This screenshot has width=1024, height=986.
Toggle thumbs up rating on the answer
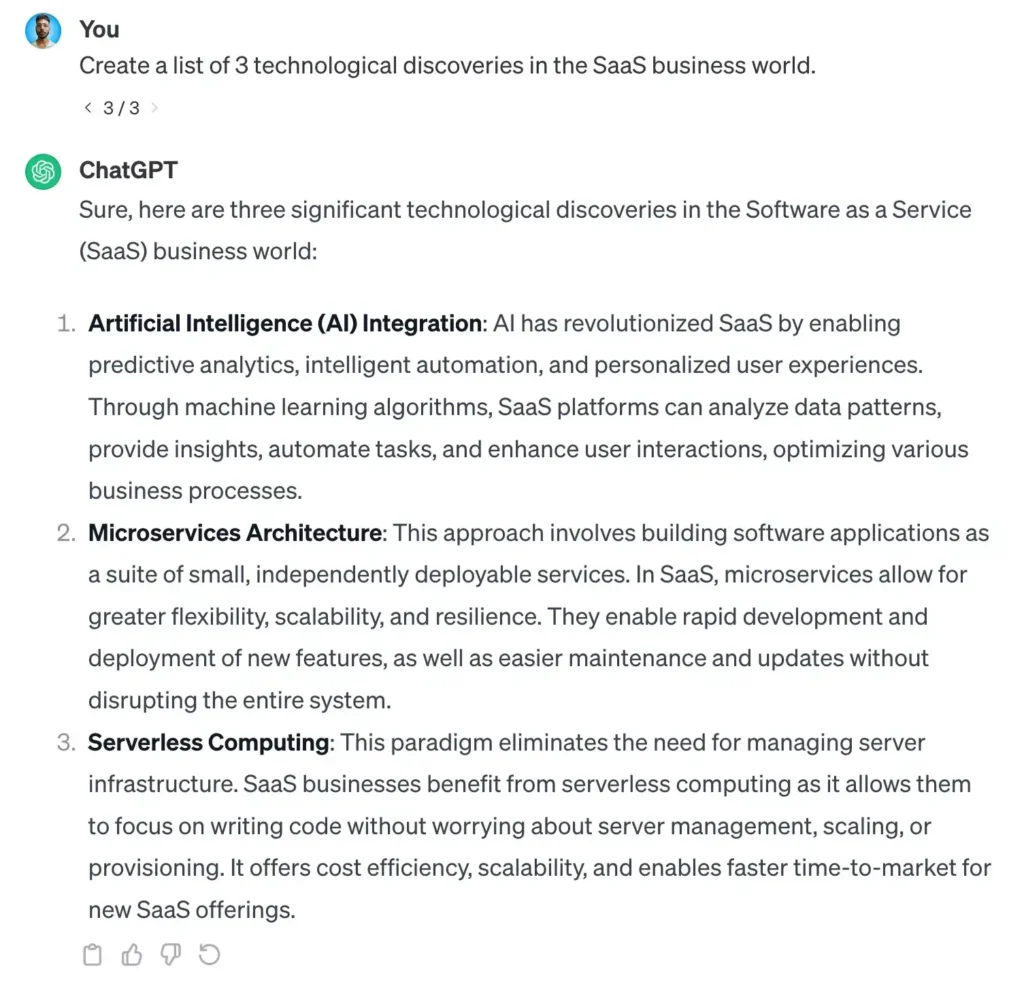click(x=131, y=954)
